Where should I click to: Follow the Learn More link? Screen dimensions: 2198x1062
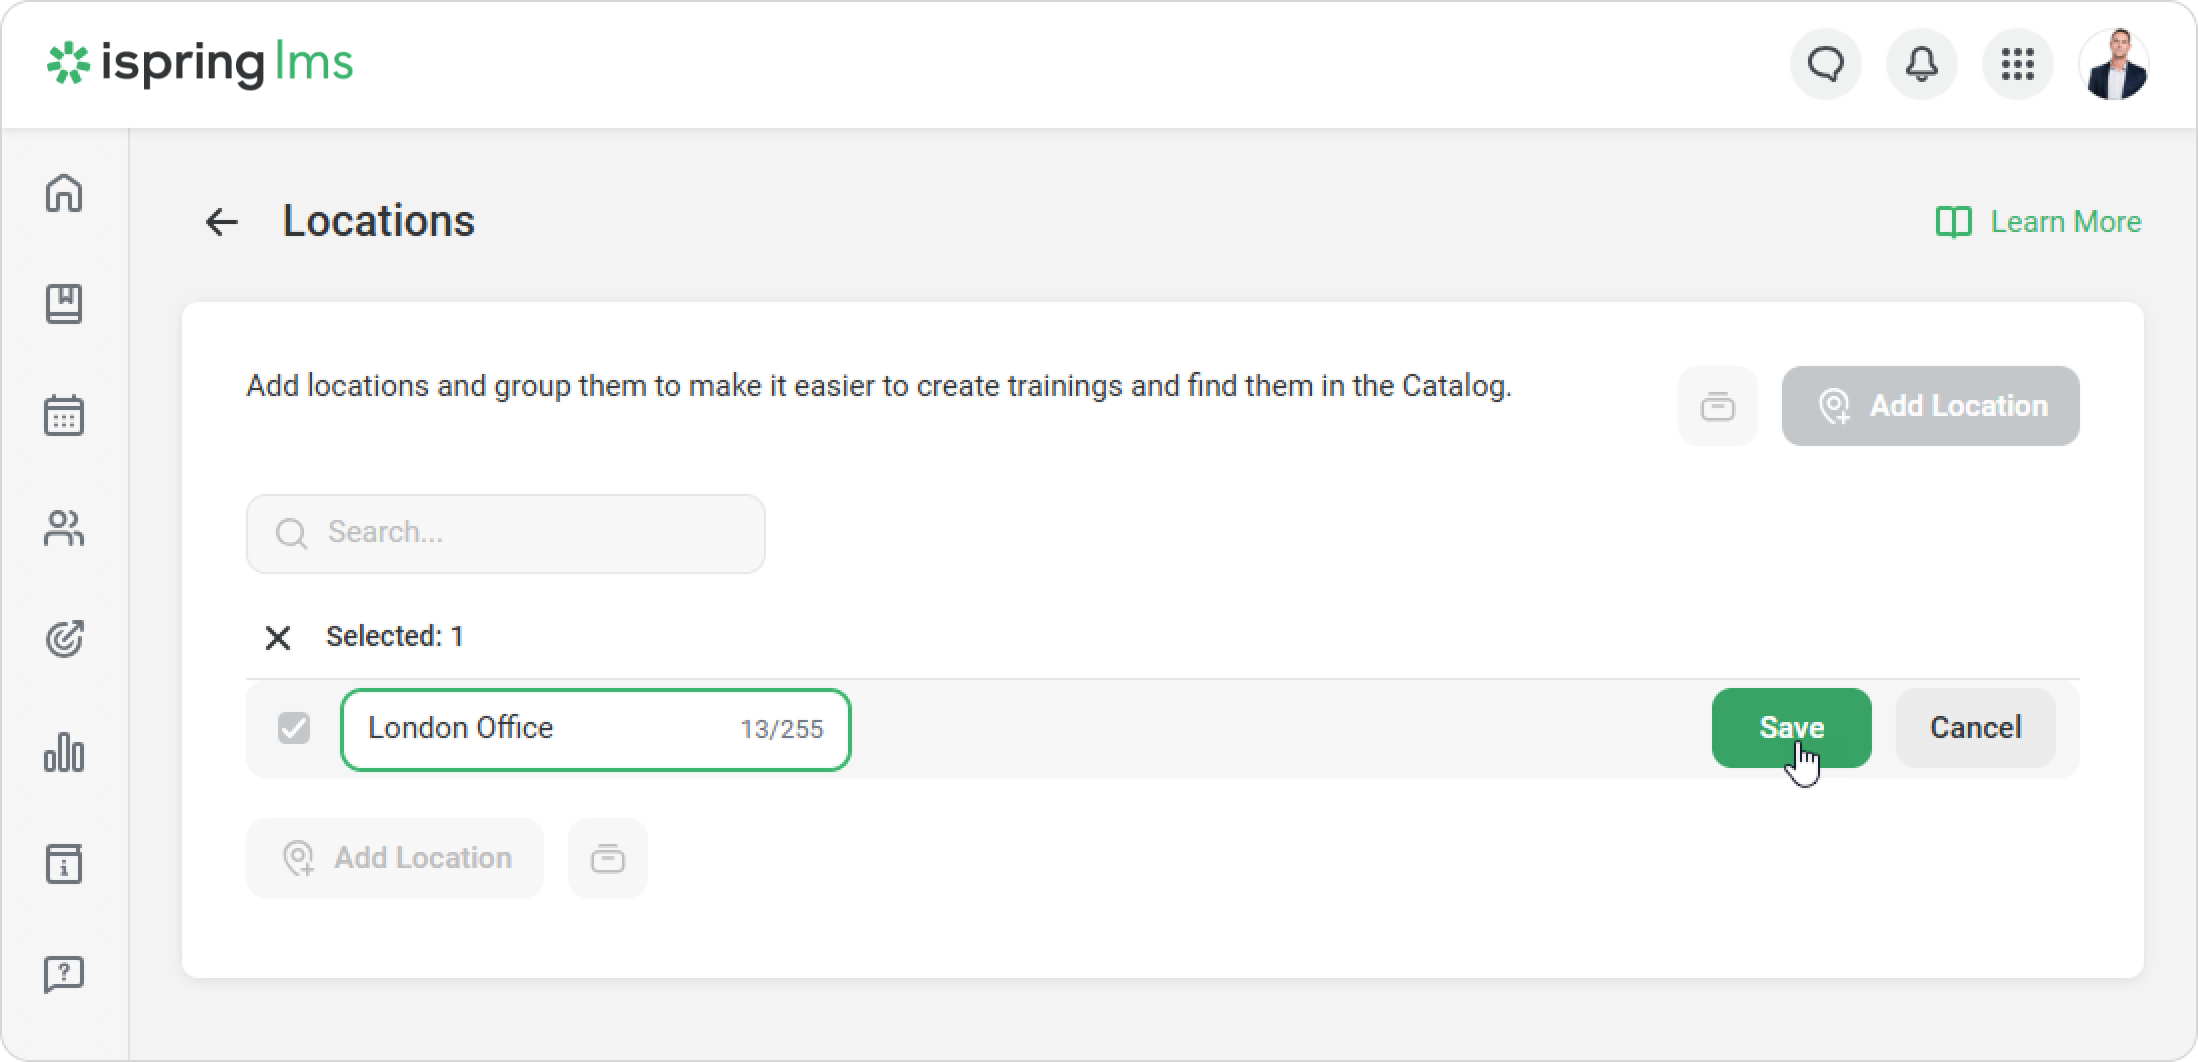(2040, 222)
